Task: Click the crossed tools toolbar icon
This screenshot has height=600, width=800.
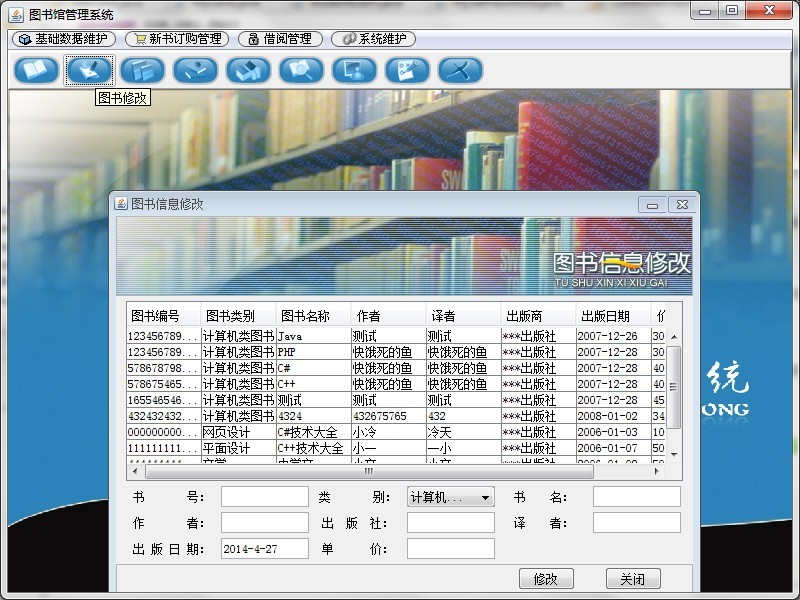Action: click(x=461, y=70)
